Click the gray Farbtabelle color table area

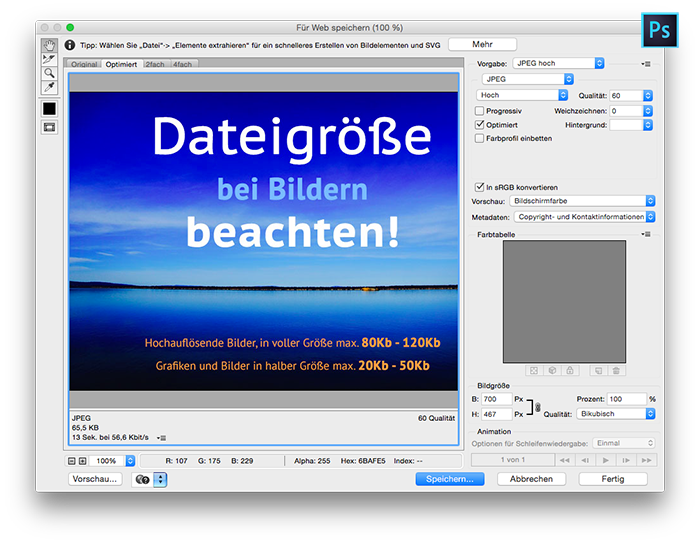[x=564, y=302]
